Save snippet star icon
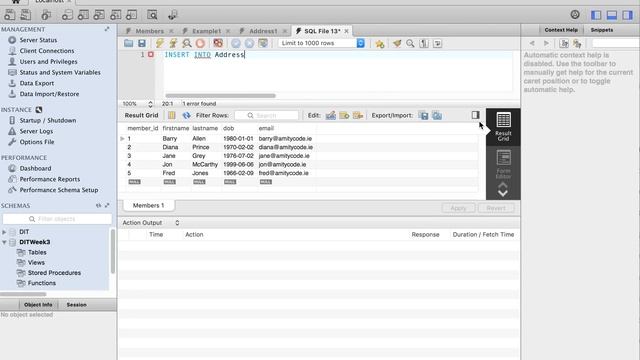This screenshot has height=360, width=640. 380,43
